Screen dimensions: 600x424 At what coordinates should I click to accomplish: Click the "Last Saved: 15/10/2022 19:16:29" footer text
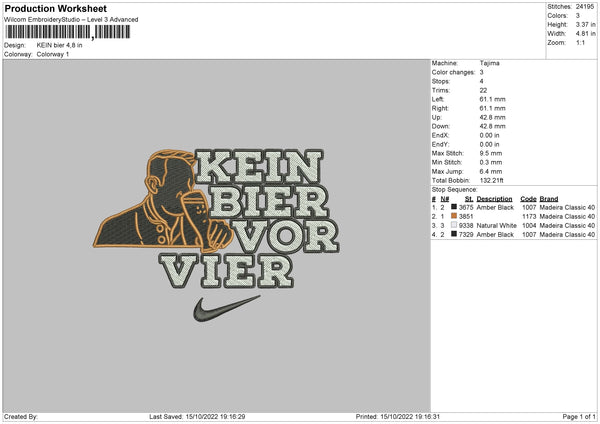tap(197, 417)
